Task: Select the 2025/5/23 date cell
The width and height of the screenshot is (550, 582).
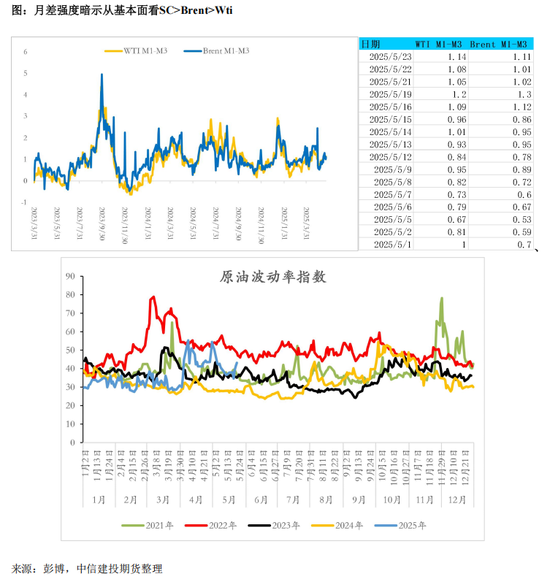Action: point(390,57)
